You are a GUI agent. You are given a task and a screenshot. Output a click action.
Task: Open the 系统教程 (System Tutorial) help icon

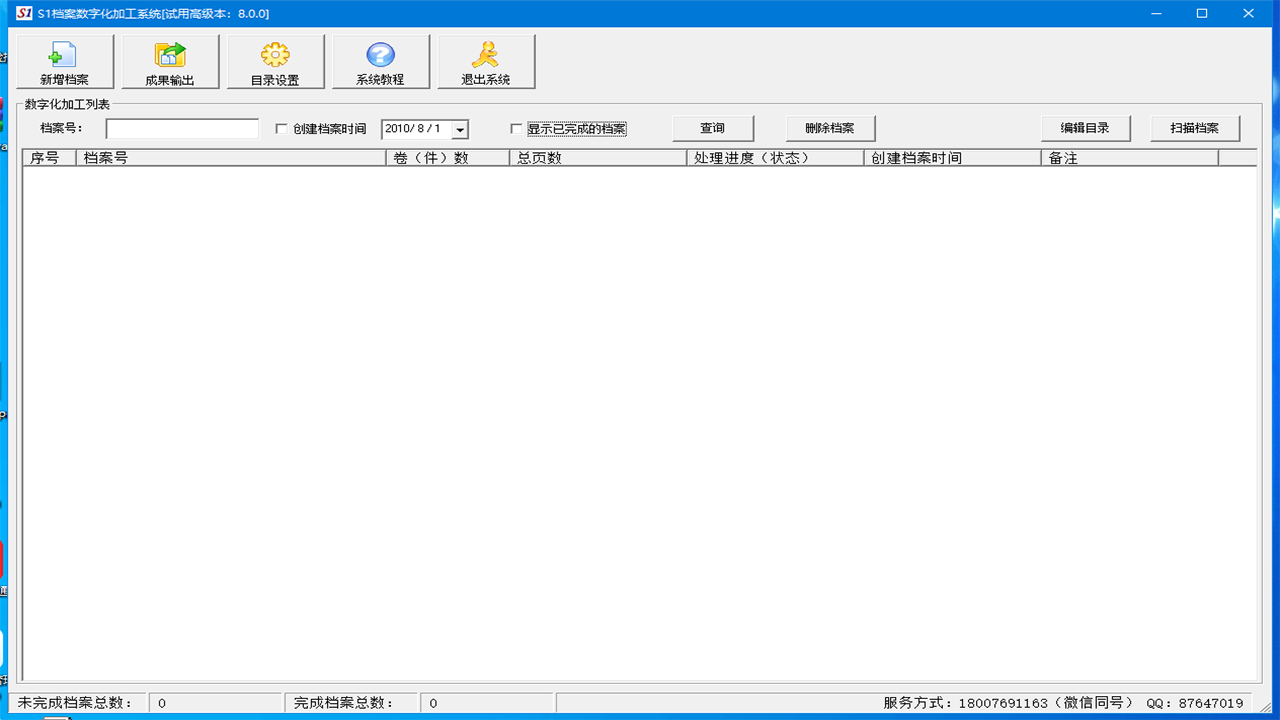[x=380, y=60]
